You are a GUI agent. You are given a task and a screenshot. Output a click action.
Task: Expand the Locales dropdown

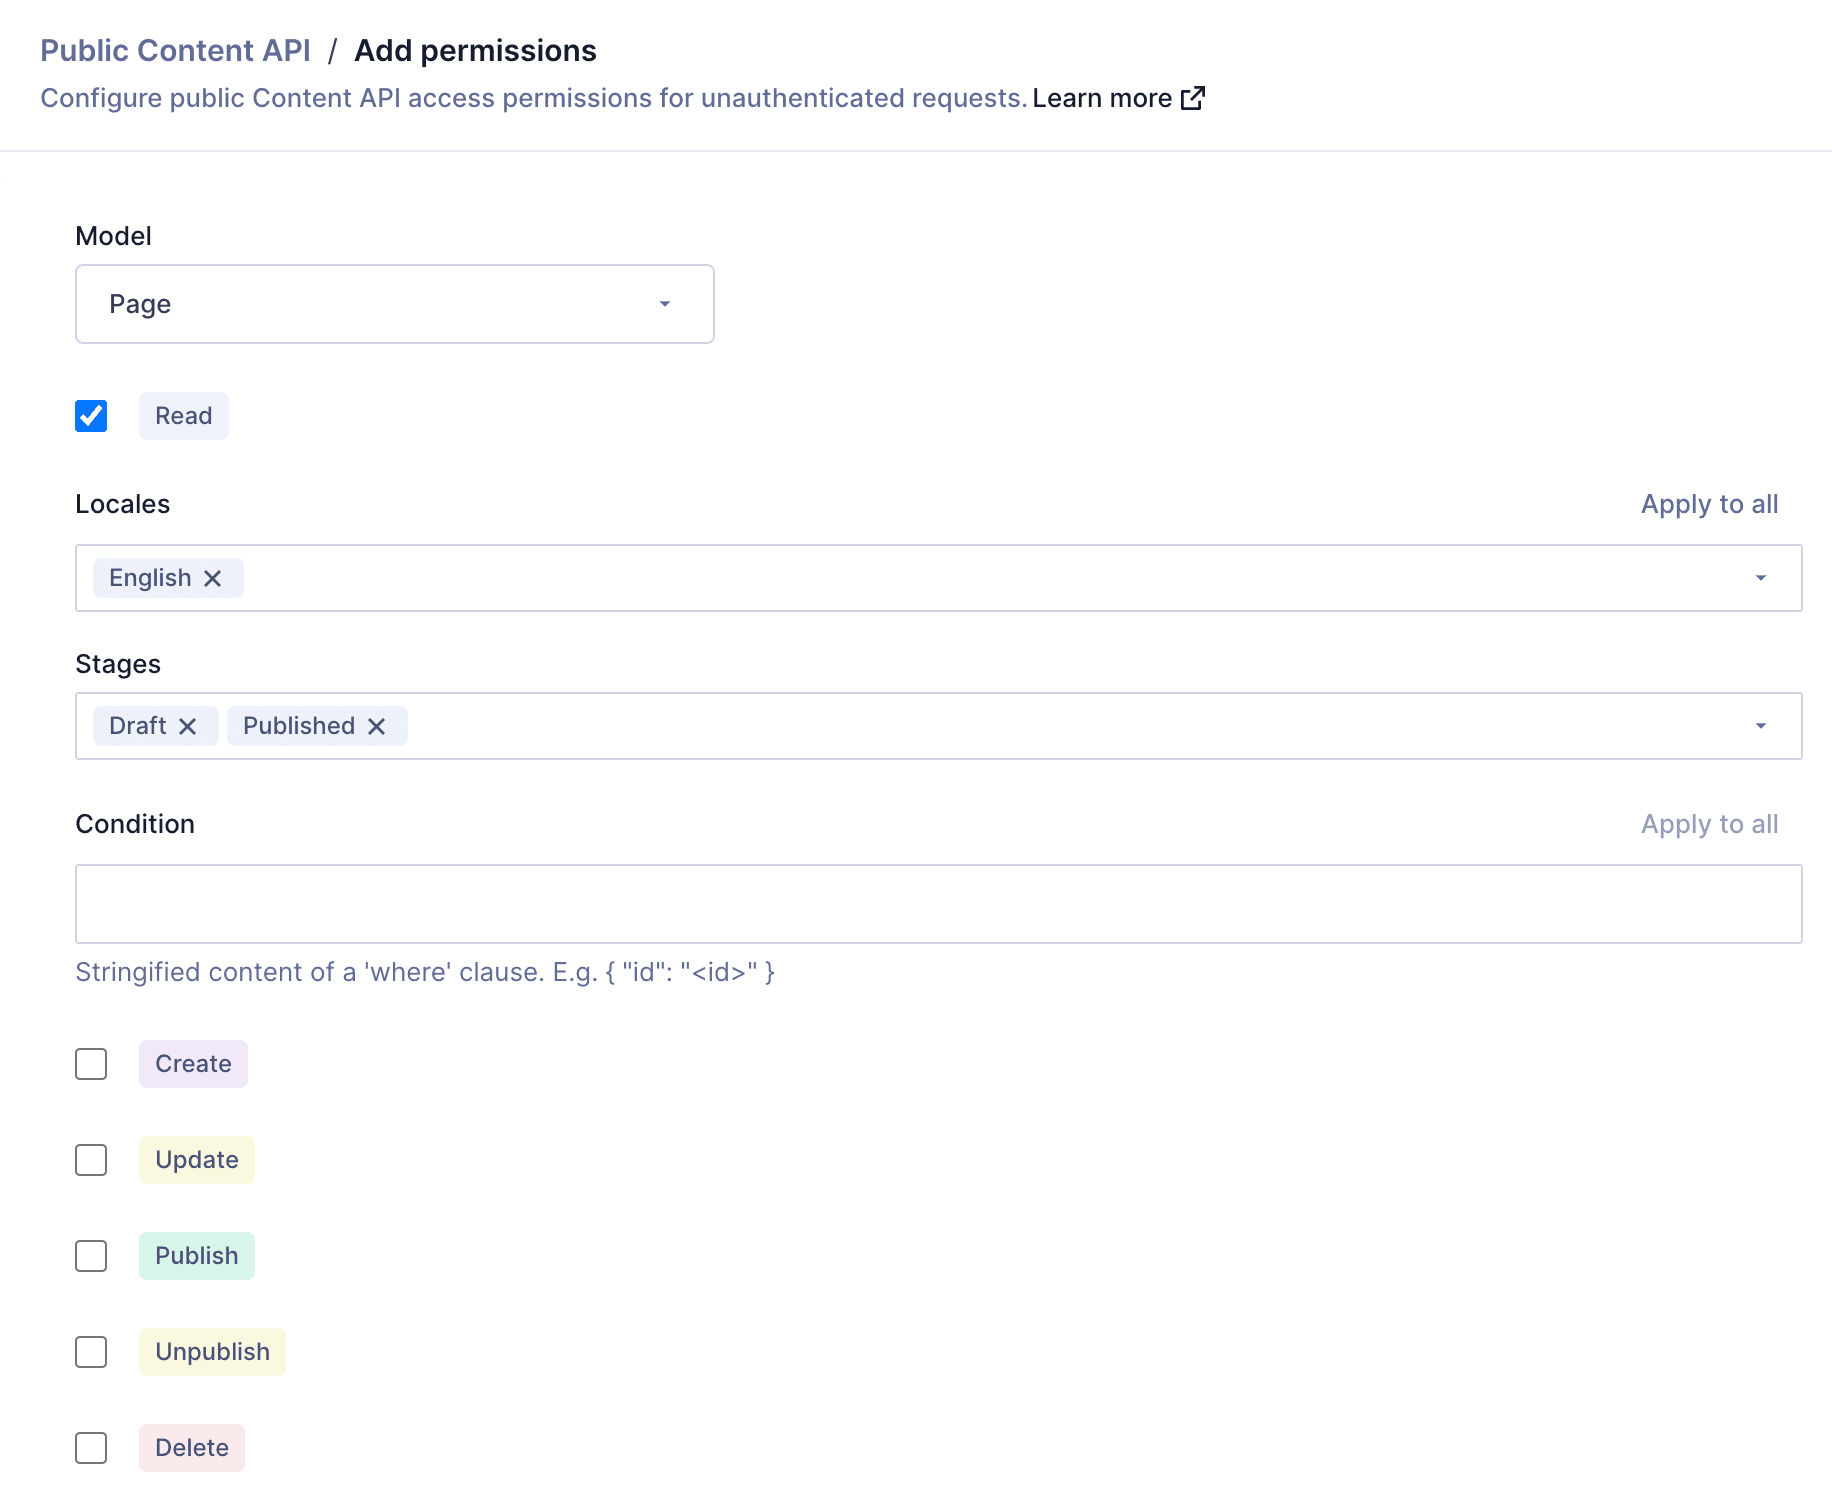coord(1761,578)
